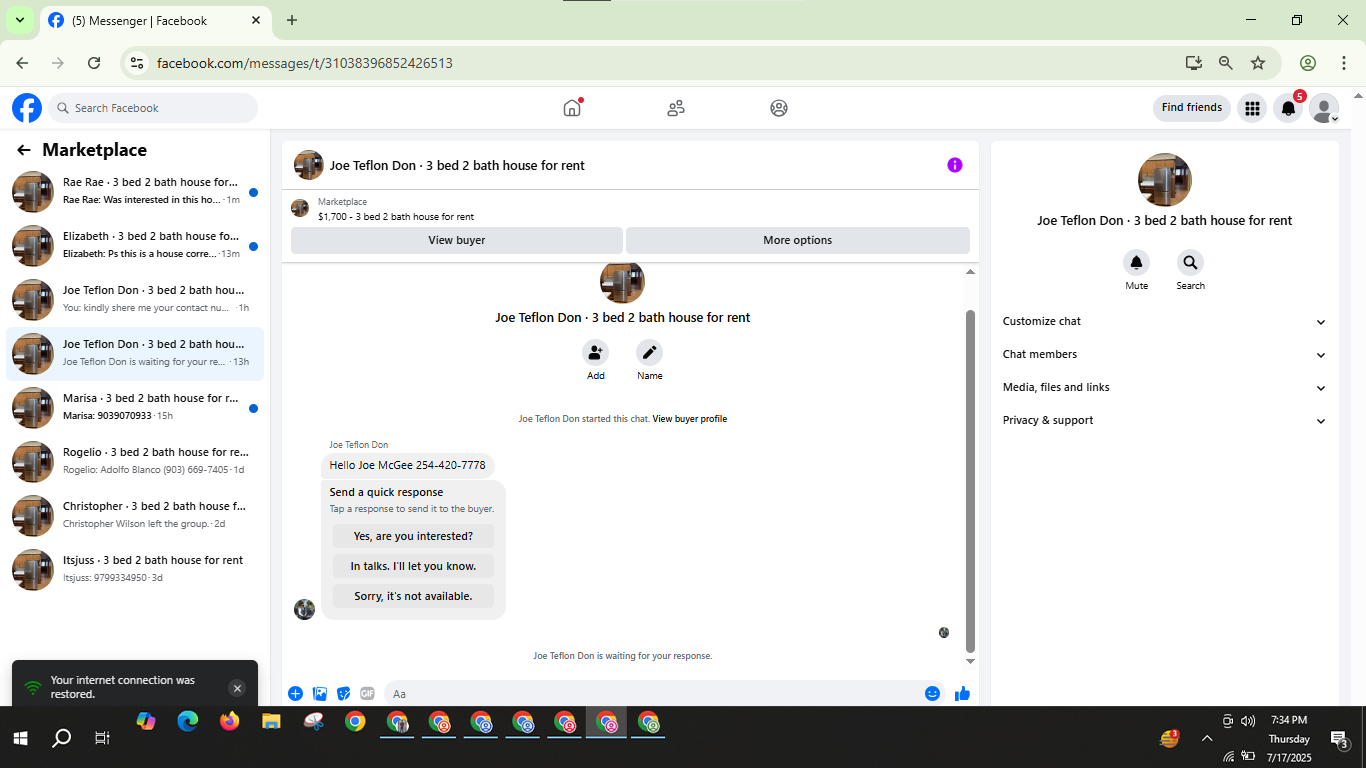Open the Messenger Facebook browser tab

click(155, 21)
